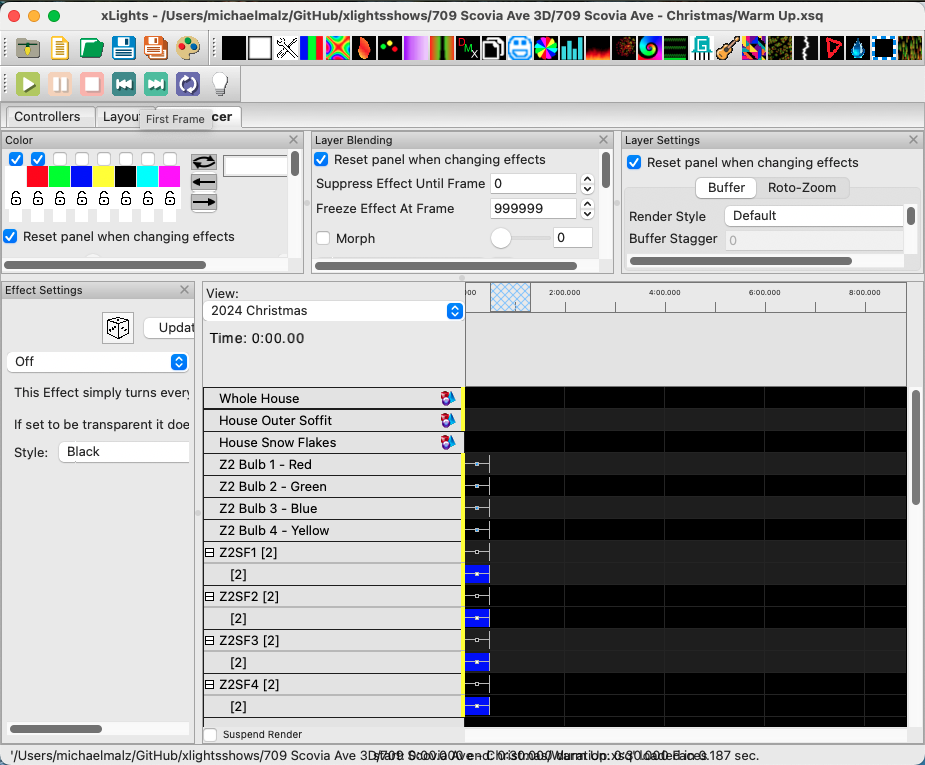Switch to the Roto-Zoom tab

click(802, 188)
